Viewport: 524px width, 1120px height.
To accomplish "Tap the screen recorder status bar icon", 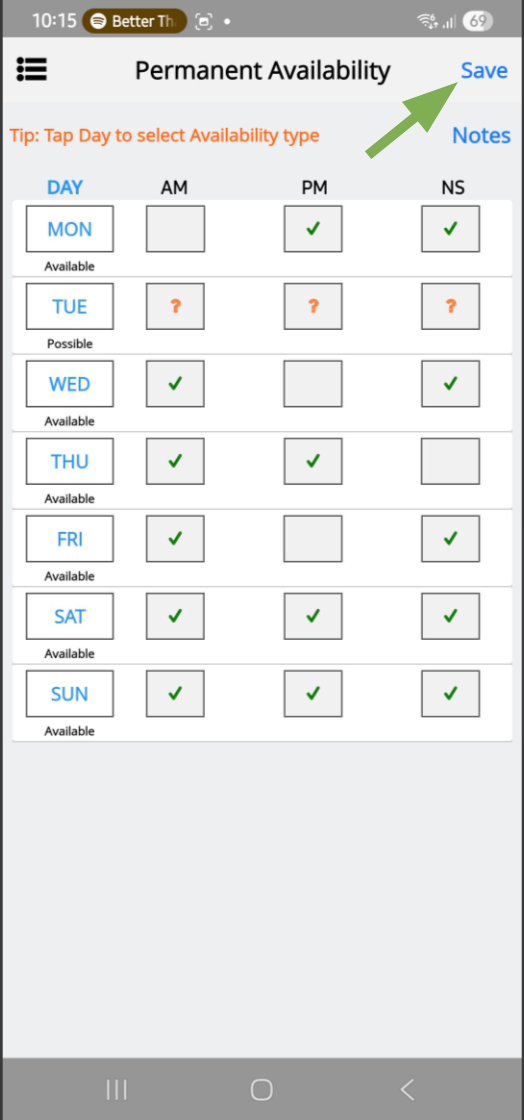I will tap(203, 21).
